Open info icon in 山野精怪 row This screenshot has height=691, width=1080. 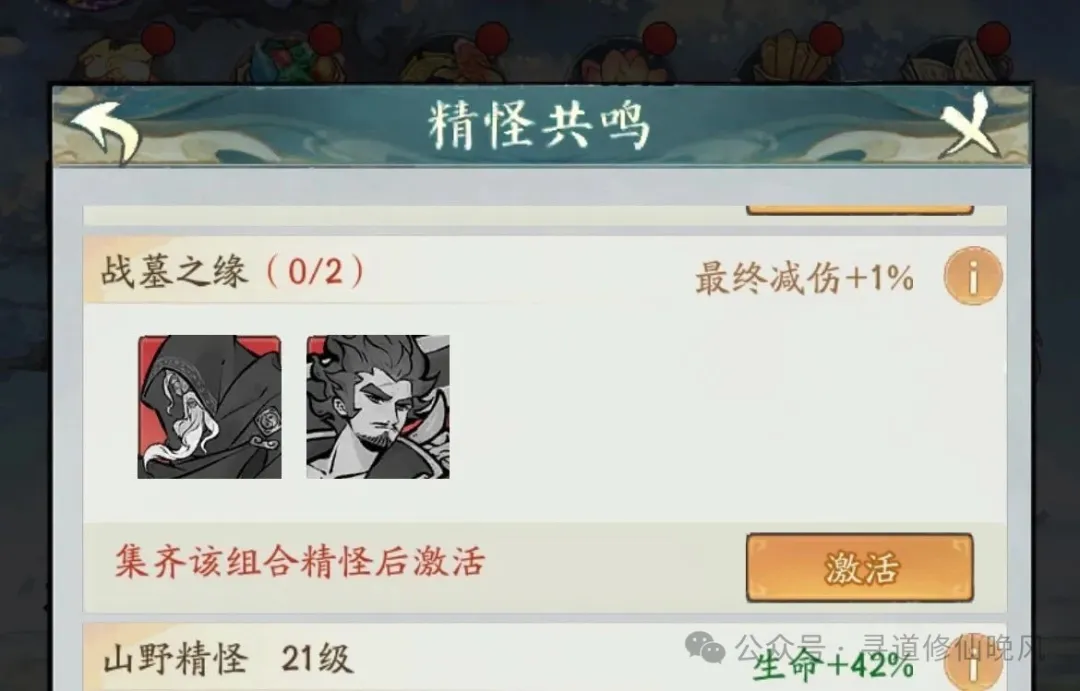(x=973, y=661)
